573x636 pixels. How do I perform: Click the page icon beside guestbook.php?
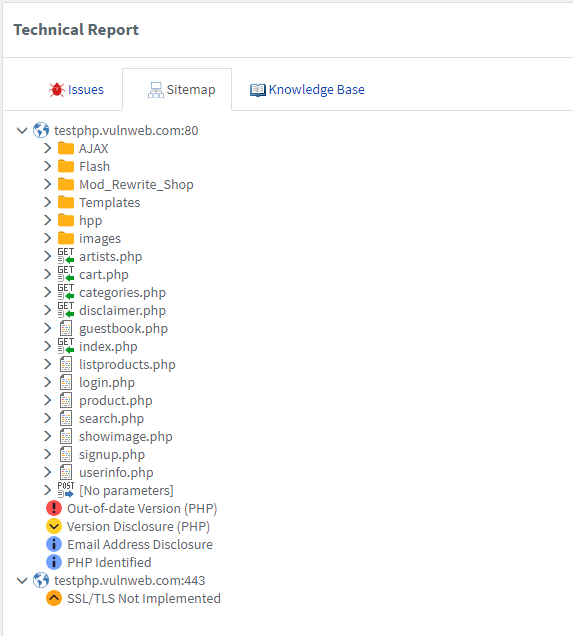(x=66, y=329)
